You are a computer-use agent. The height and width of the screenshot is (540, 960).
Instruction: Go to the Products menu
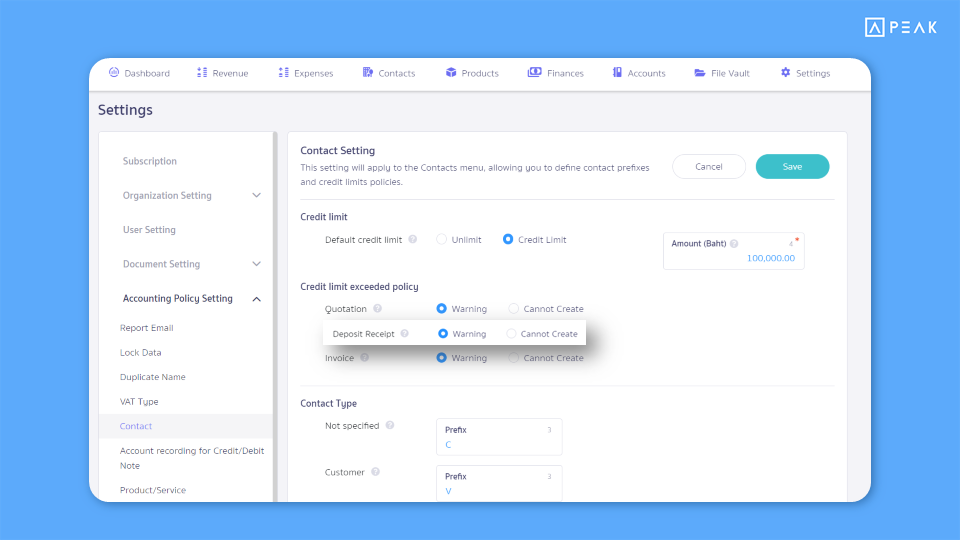473,73
